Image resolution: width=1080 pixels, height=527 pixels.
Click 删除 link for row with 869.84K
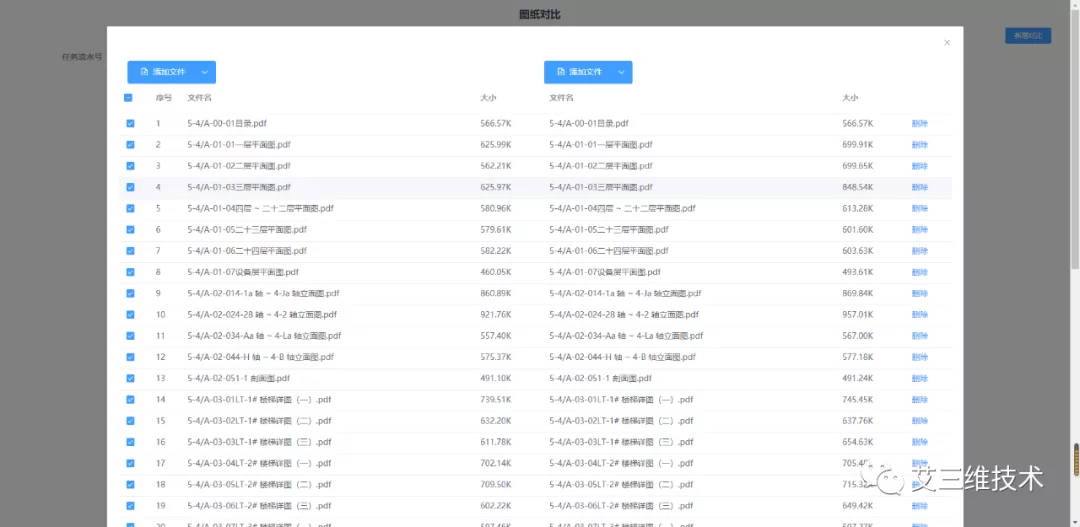920,293
